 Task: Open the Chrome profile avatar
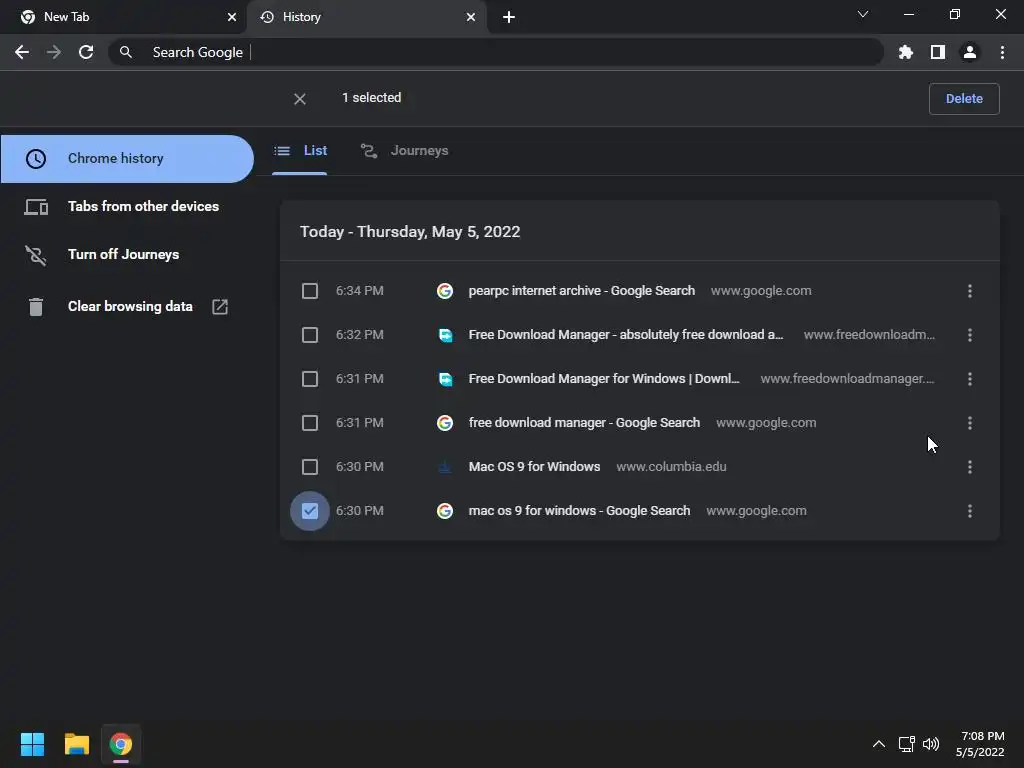tap(970, 52)
